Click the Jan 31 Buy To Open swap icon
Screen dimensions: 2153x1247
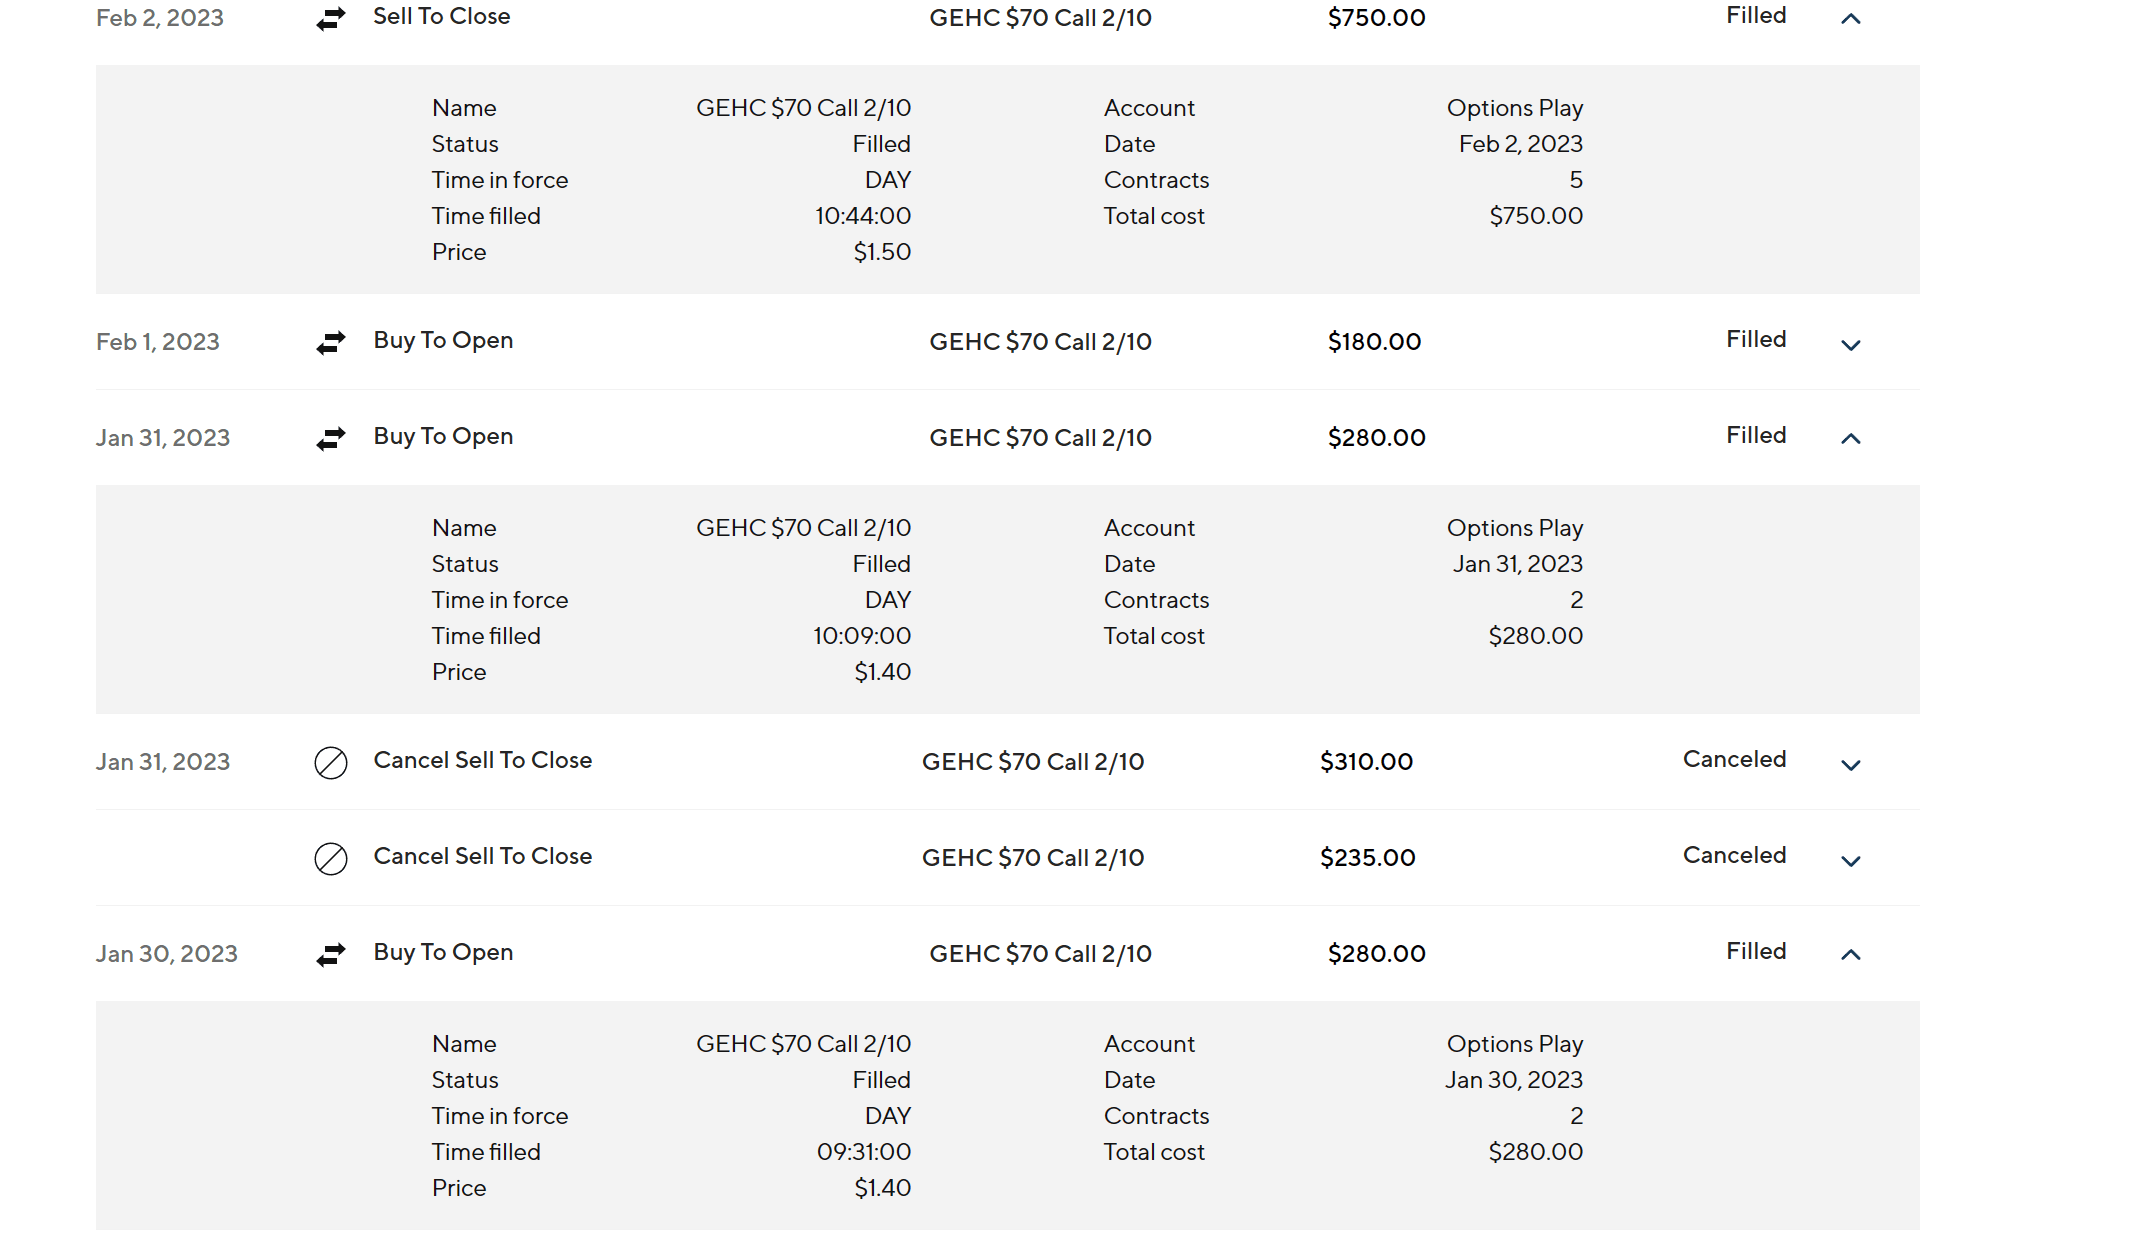[331, 439]
